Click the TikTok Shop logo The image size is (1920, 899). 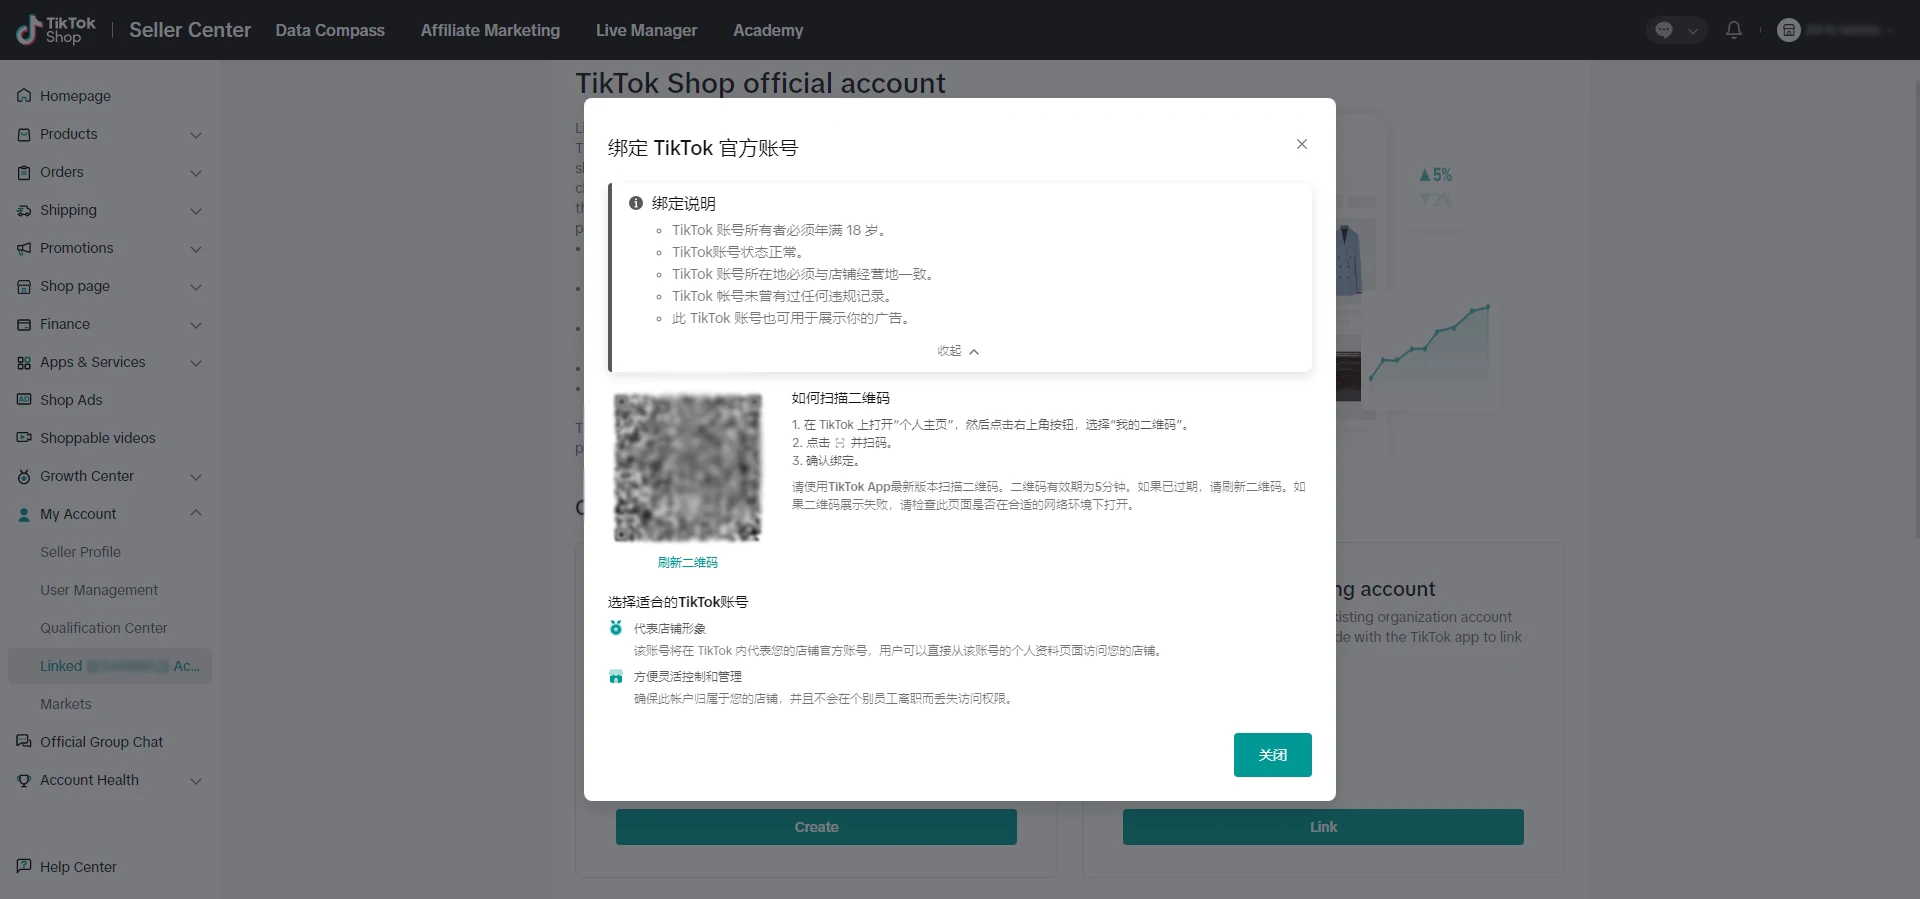coord(56,30)
